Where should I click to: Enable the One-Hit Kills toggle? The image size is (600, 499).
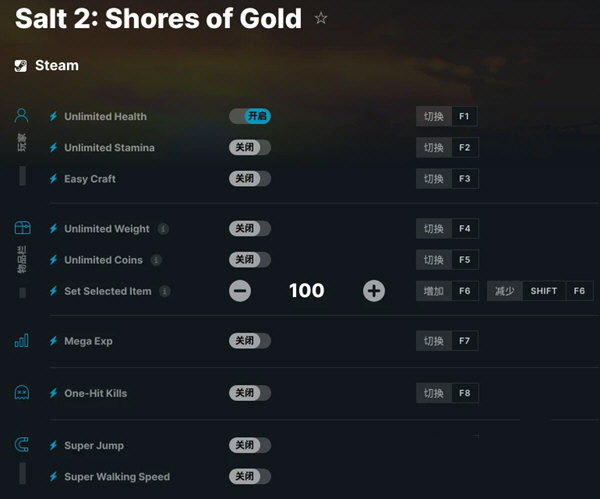coord(250,393)
